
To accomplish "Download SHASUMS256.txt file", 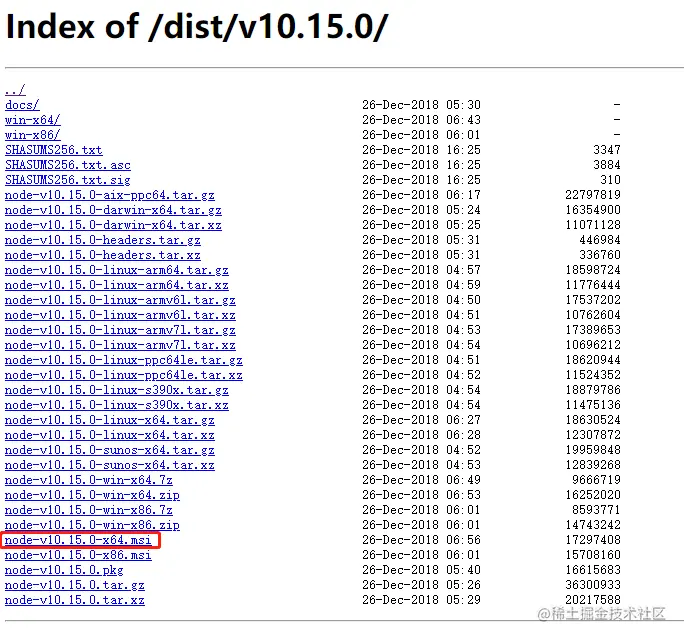I will (x=54, y=150).
